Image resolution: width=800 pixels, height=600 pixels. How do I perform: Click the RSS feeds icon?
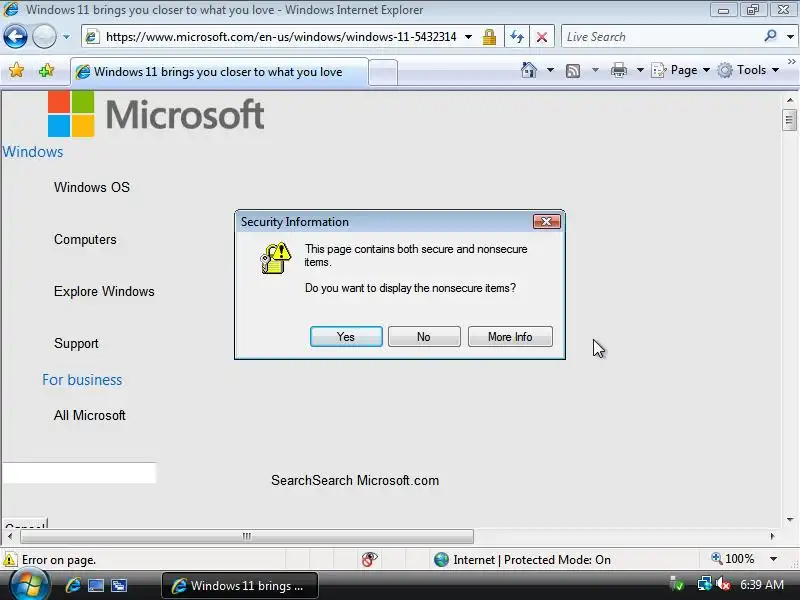tap(573, 70)
